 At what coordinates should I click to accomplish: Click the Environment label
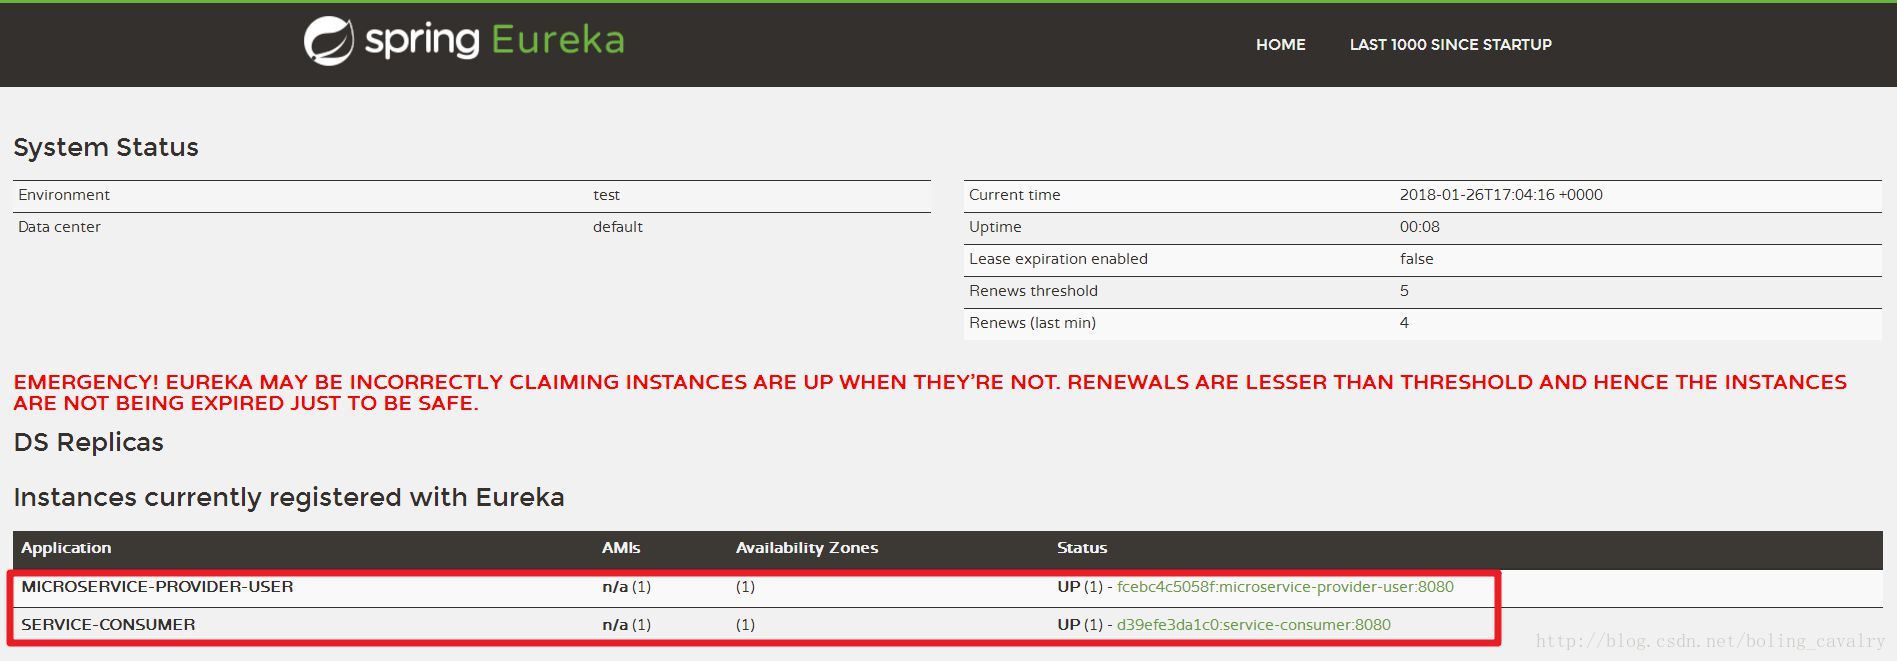pos(64,195)
